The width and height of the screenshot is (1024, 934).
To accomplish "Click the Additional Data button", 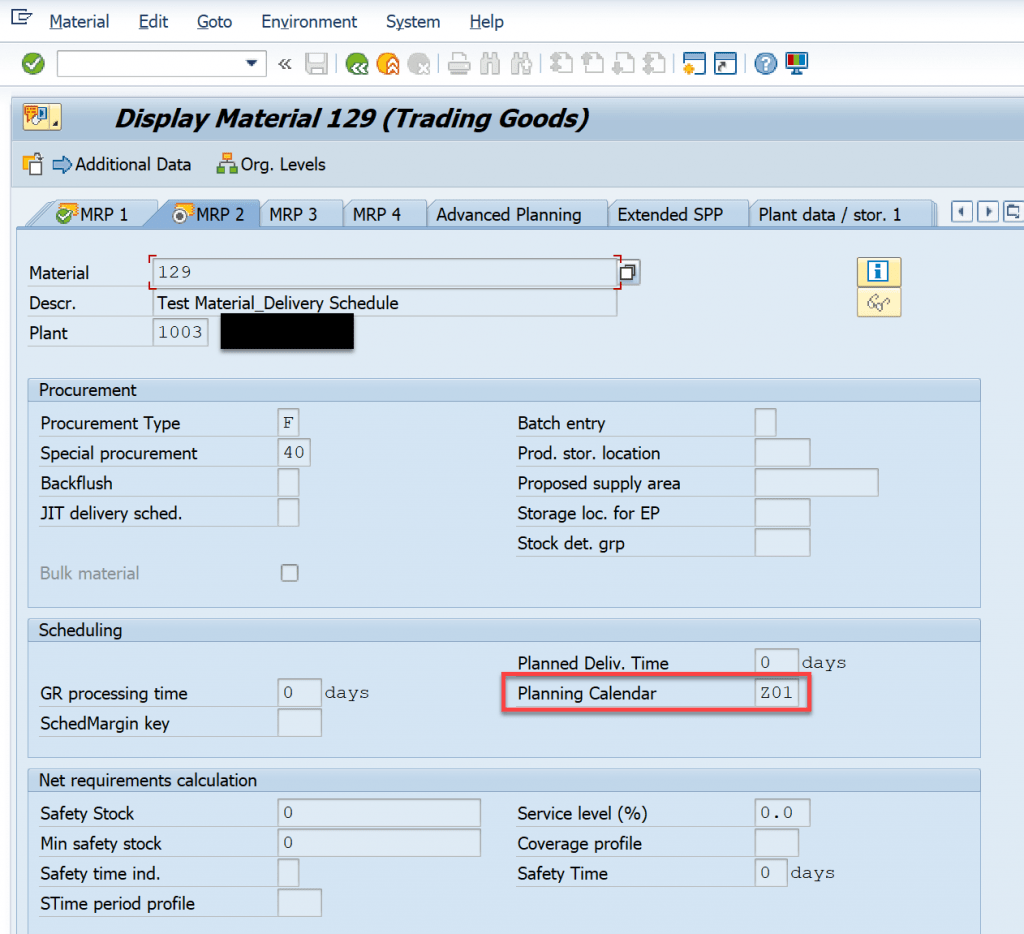I will pyautogui.click(x=121, y=165).
